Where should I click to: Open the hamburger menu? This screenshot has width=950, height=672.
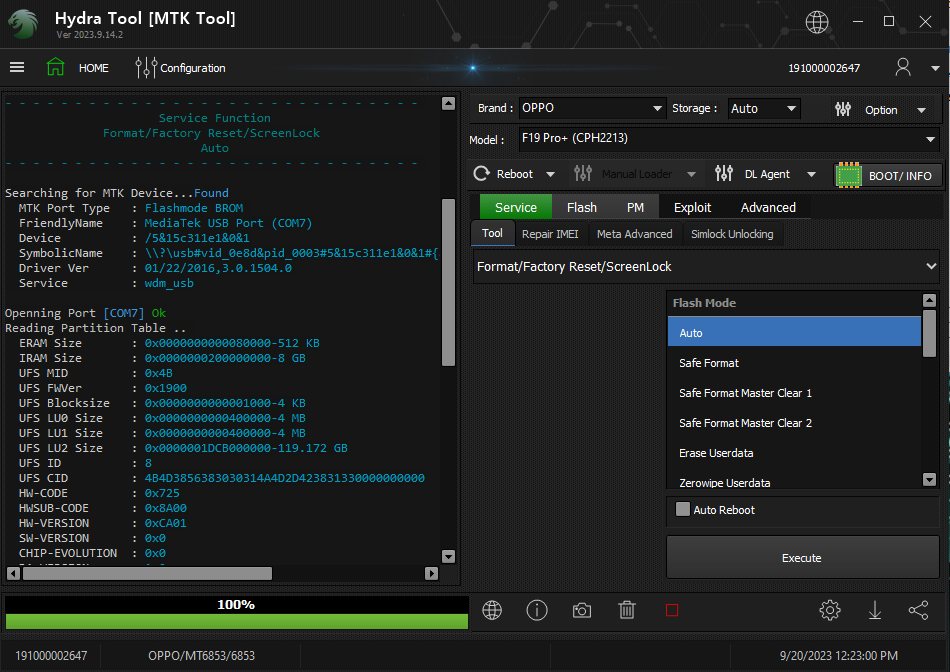pyautogui.click(x=17, y=67)
